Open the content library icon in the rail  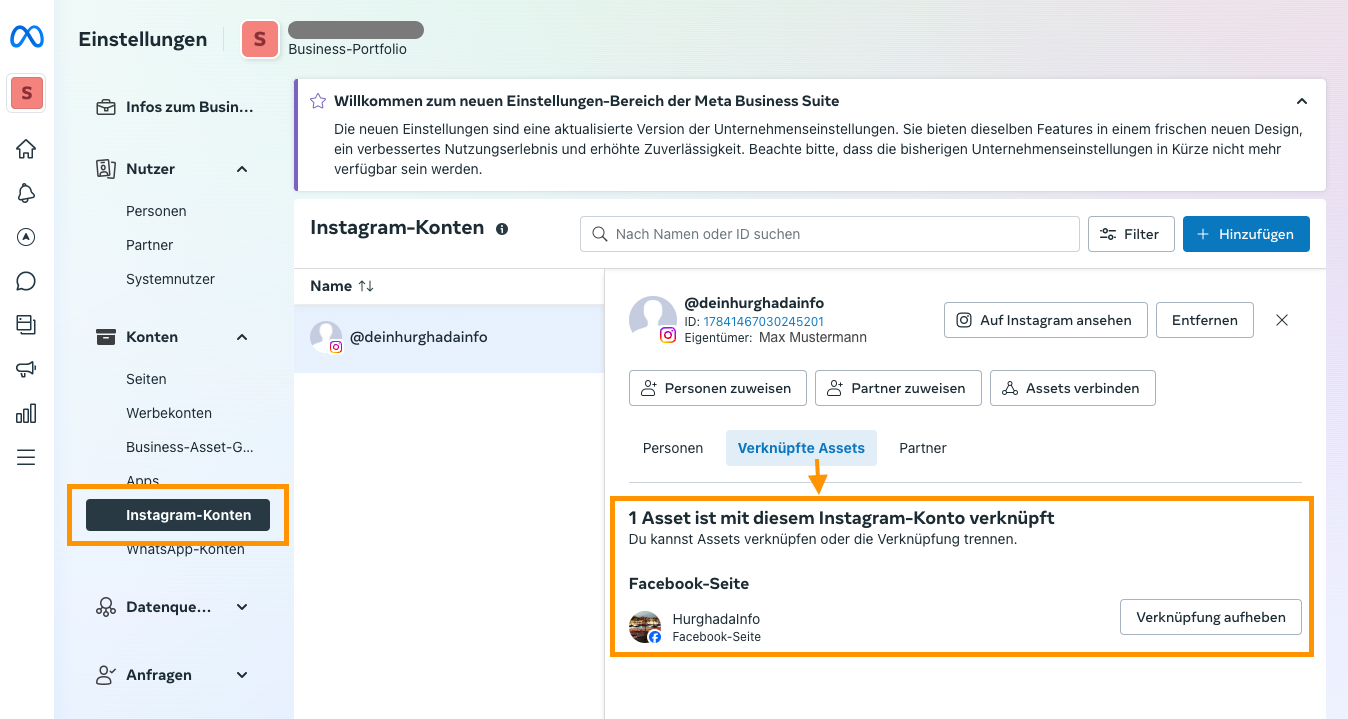tap(26, 325)
